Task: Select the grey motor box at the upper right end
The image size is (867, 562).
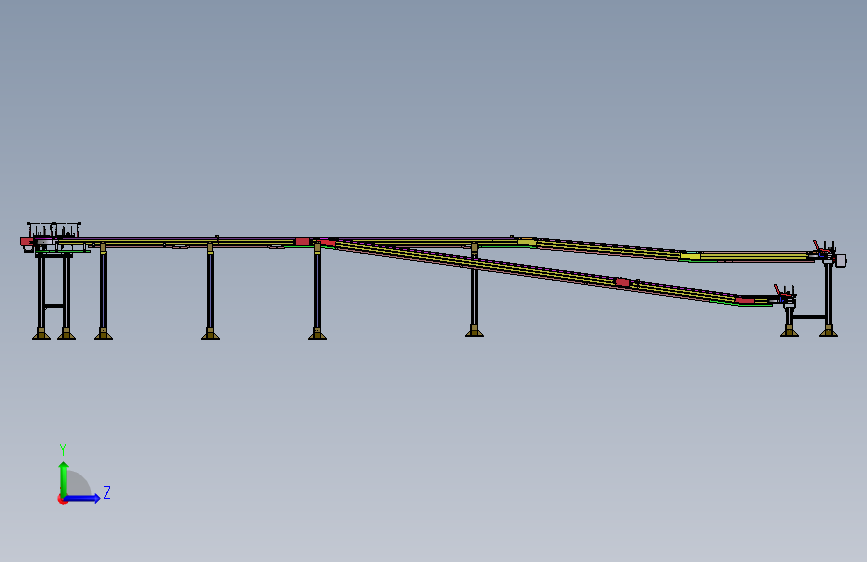Action: coord(841,261)
